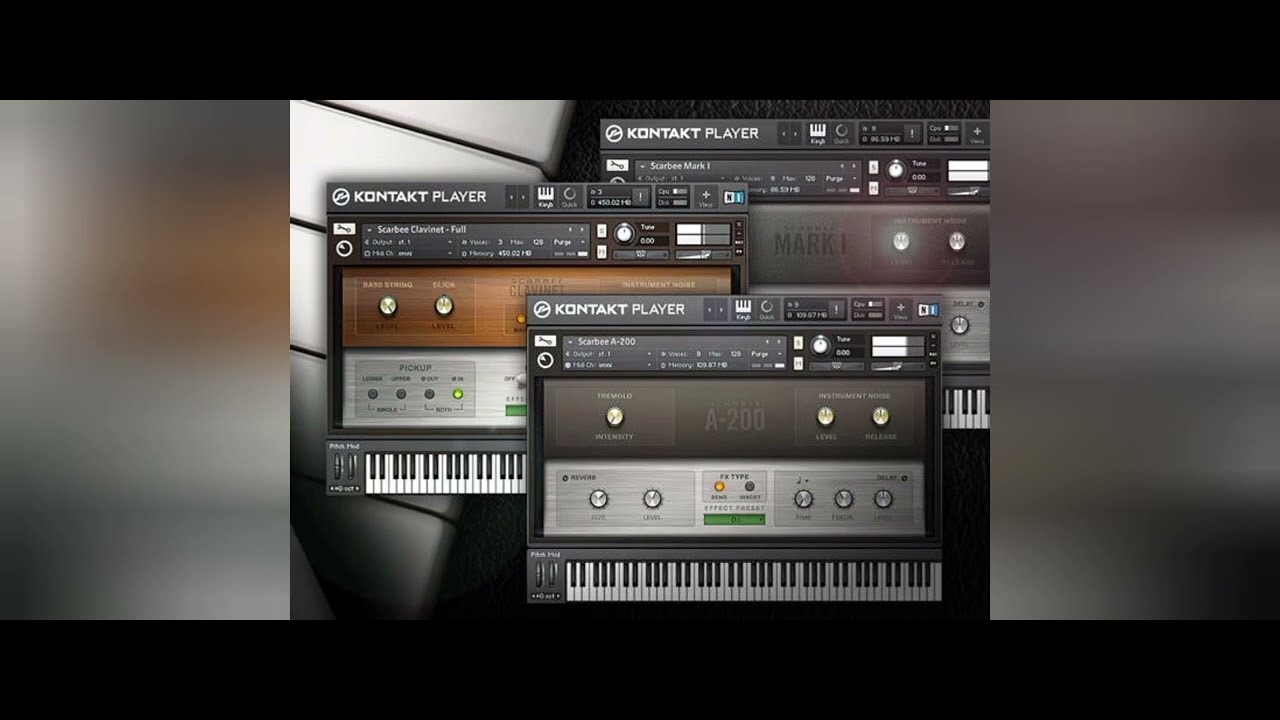Open the wrench edit icon of Scarbee A-200

545,342
